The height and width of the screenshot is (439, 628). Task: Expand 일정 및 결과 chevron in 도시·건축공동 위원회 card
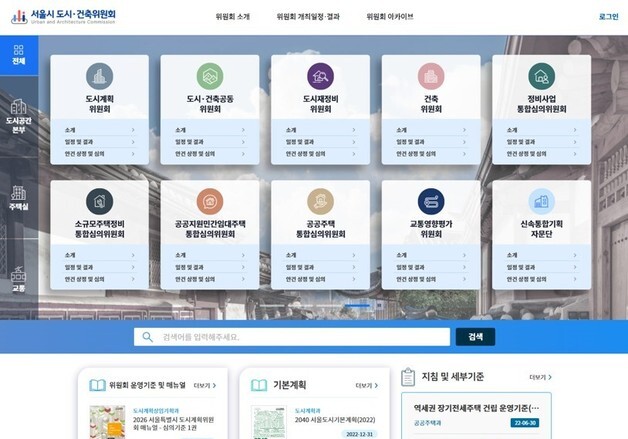point(243,142)
